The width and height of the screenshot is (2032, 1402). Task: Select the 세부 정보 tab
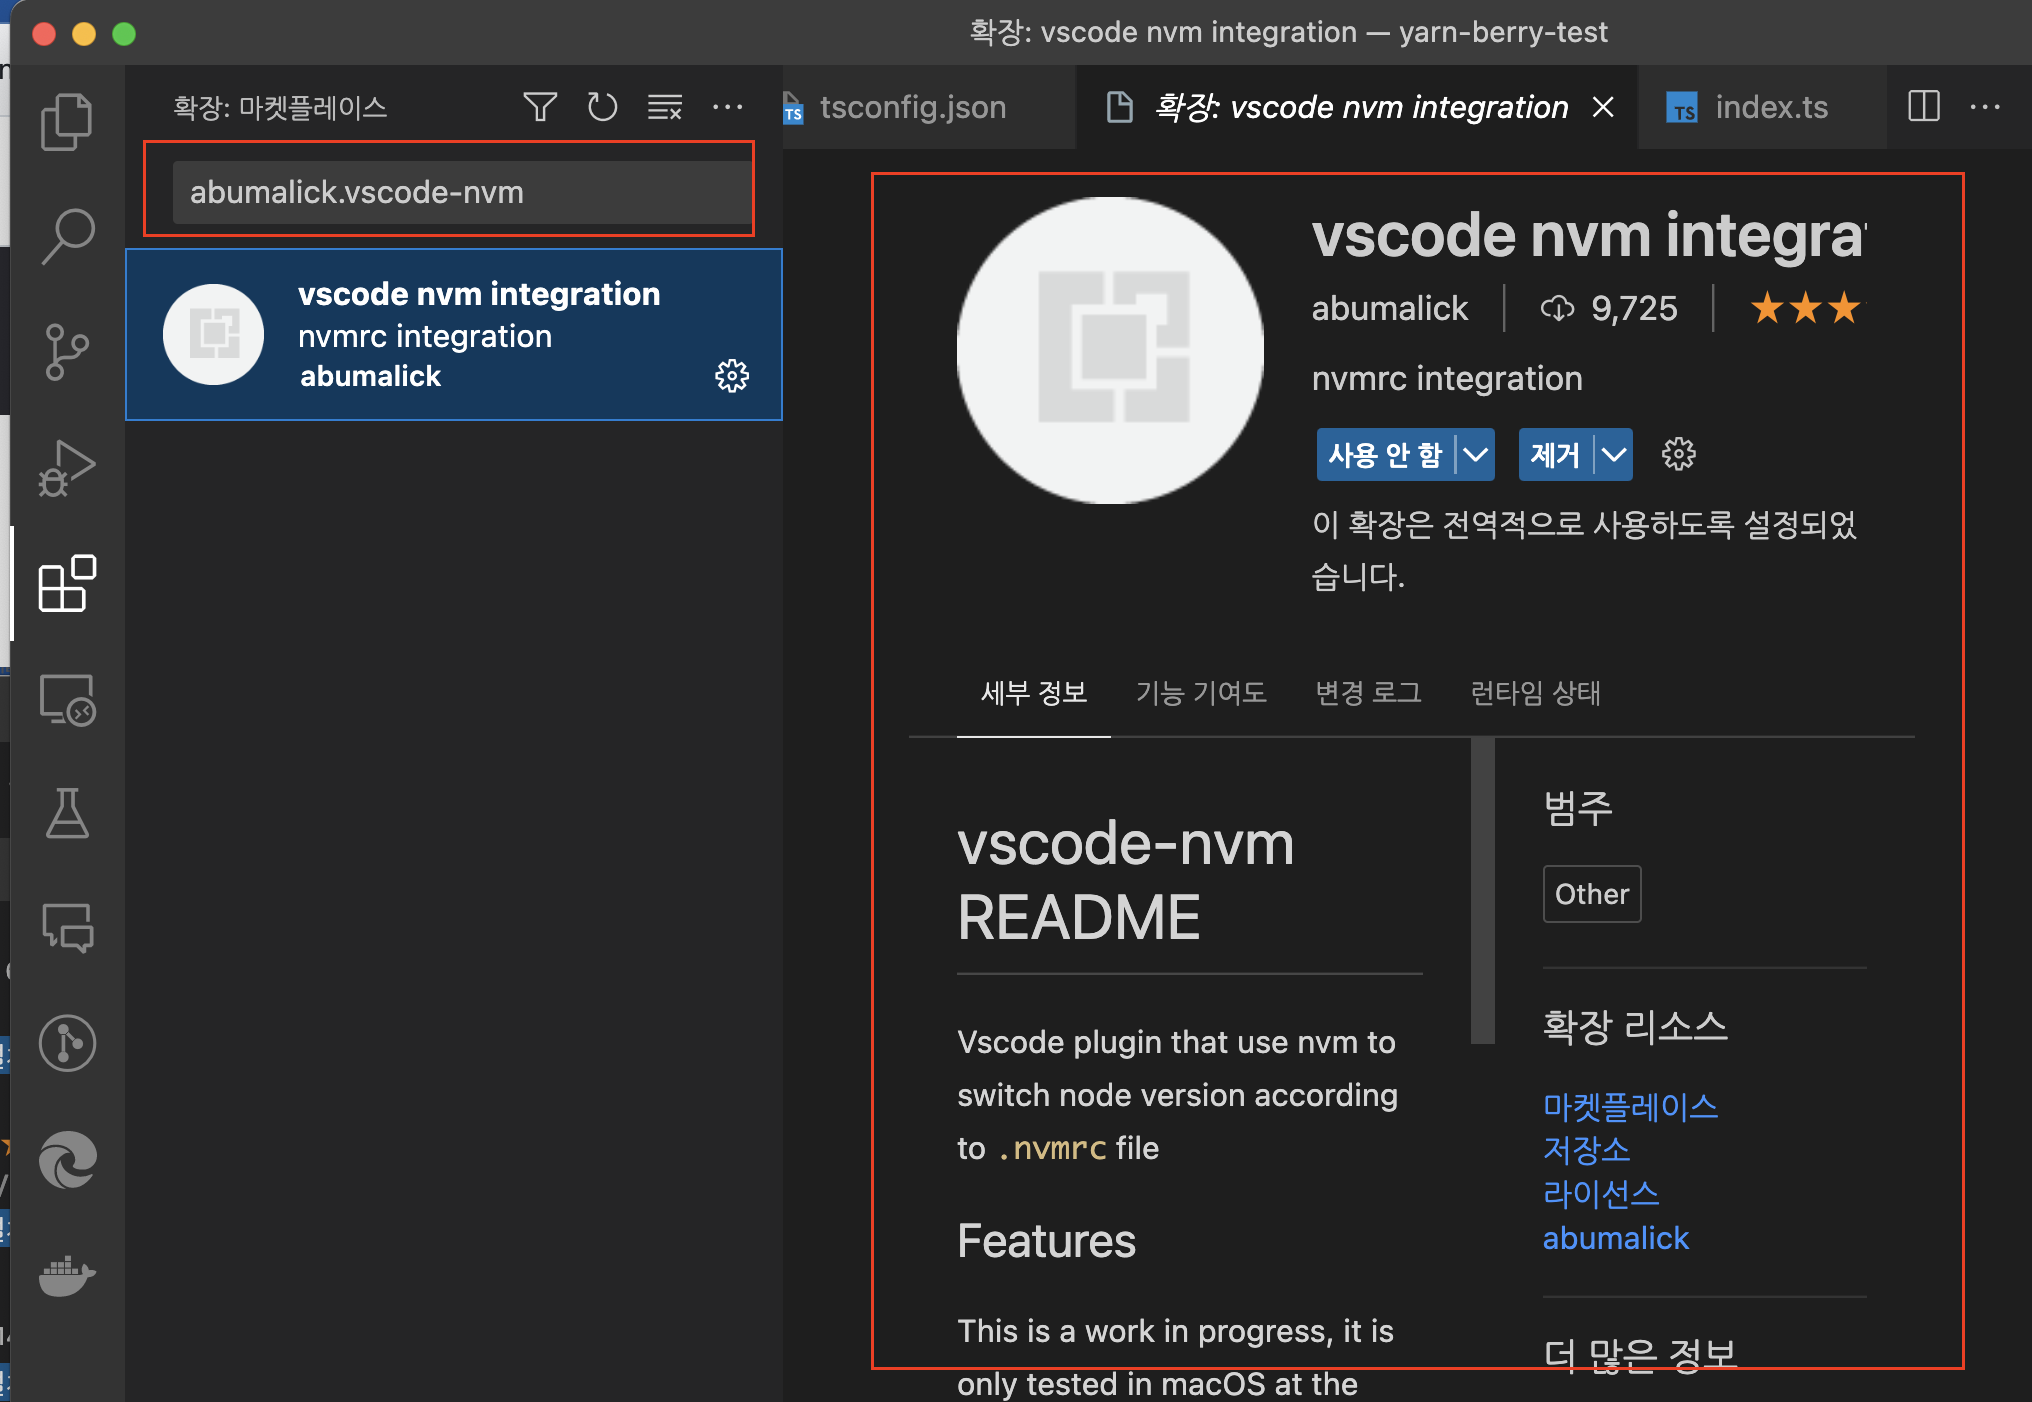pos(1034,693)
